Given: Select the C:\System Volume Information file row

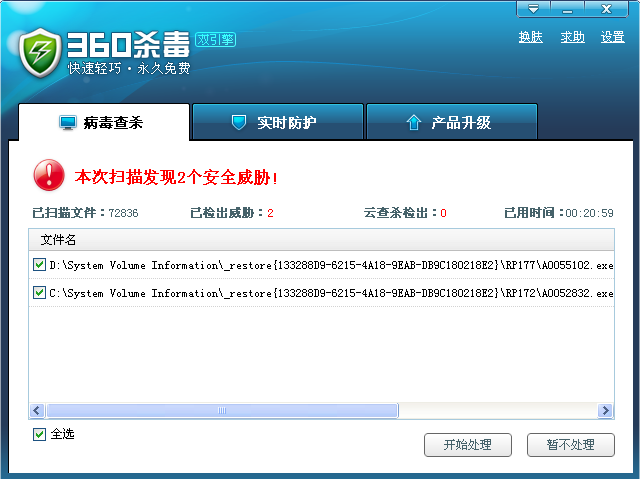Looking at the screenshot, I should pos(322,293).
